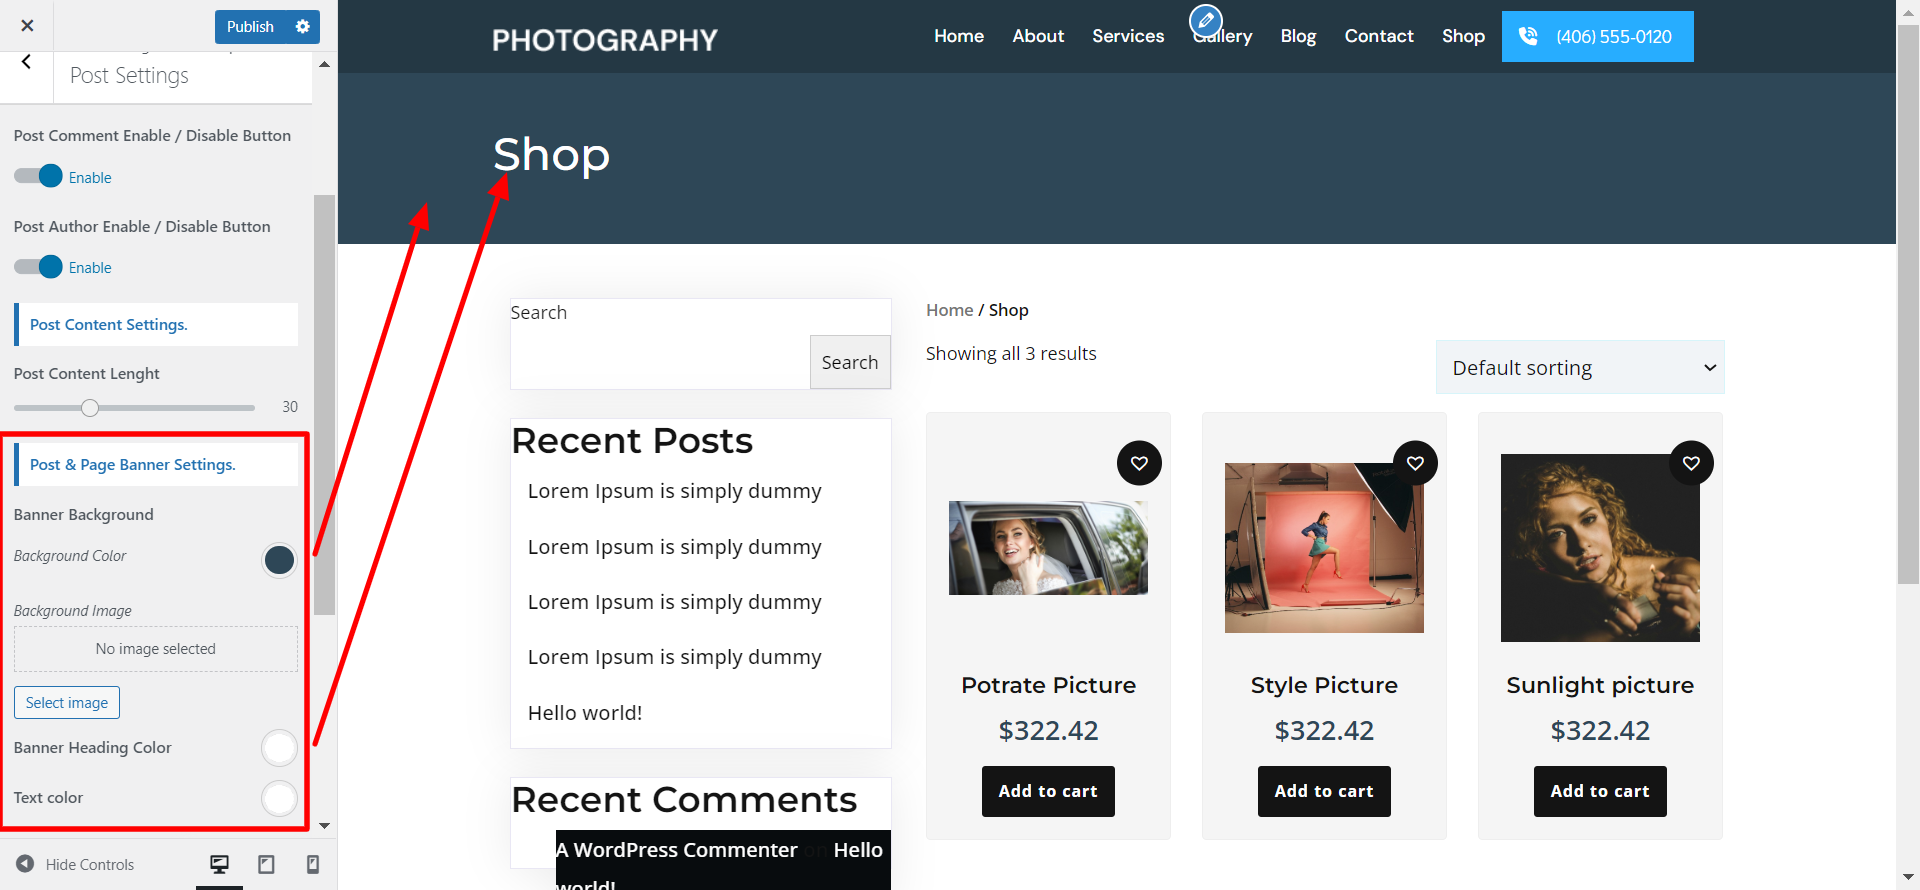This screenshot has width=1920, height=890.
Task: Click wishlist heart on Style Picture
Action: [1415, 463]
